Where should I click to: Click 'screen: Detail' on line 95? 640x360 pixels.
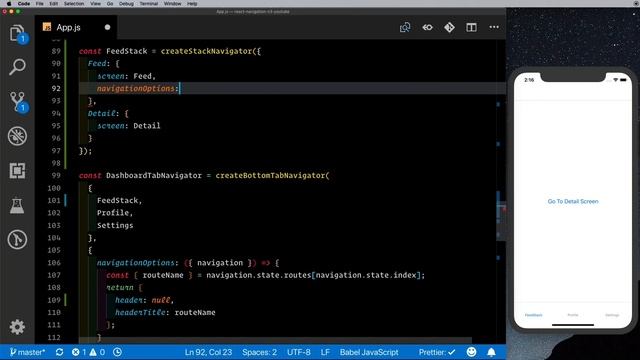129,126
